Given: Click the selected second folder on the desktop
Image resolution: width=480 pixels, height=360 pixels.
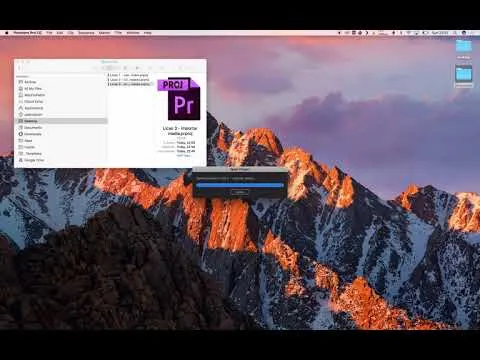Looking at the screenshot, I should [x=464, y=74].
